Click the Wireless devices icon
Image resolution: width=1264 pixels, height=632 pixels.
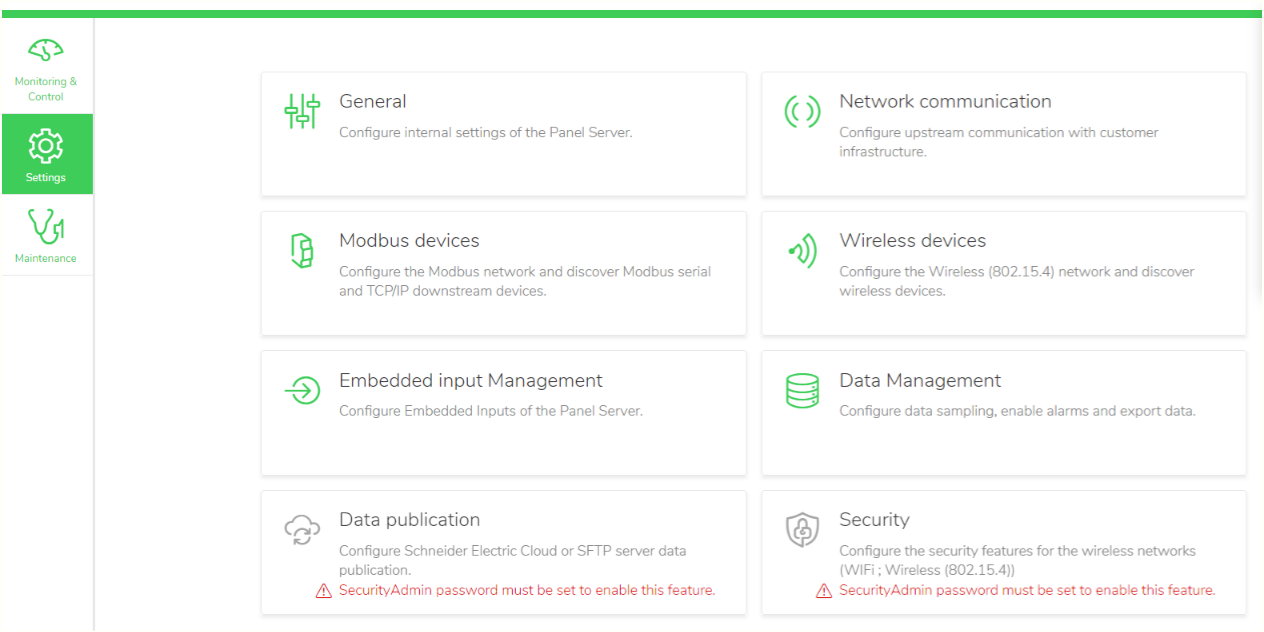tap(802, 251)
